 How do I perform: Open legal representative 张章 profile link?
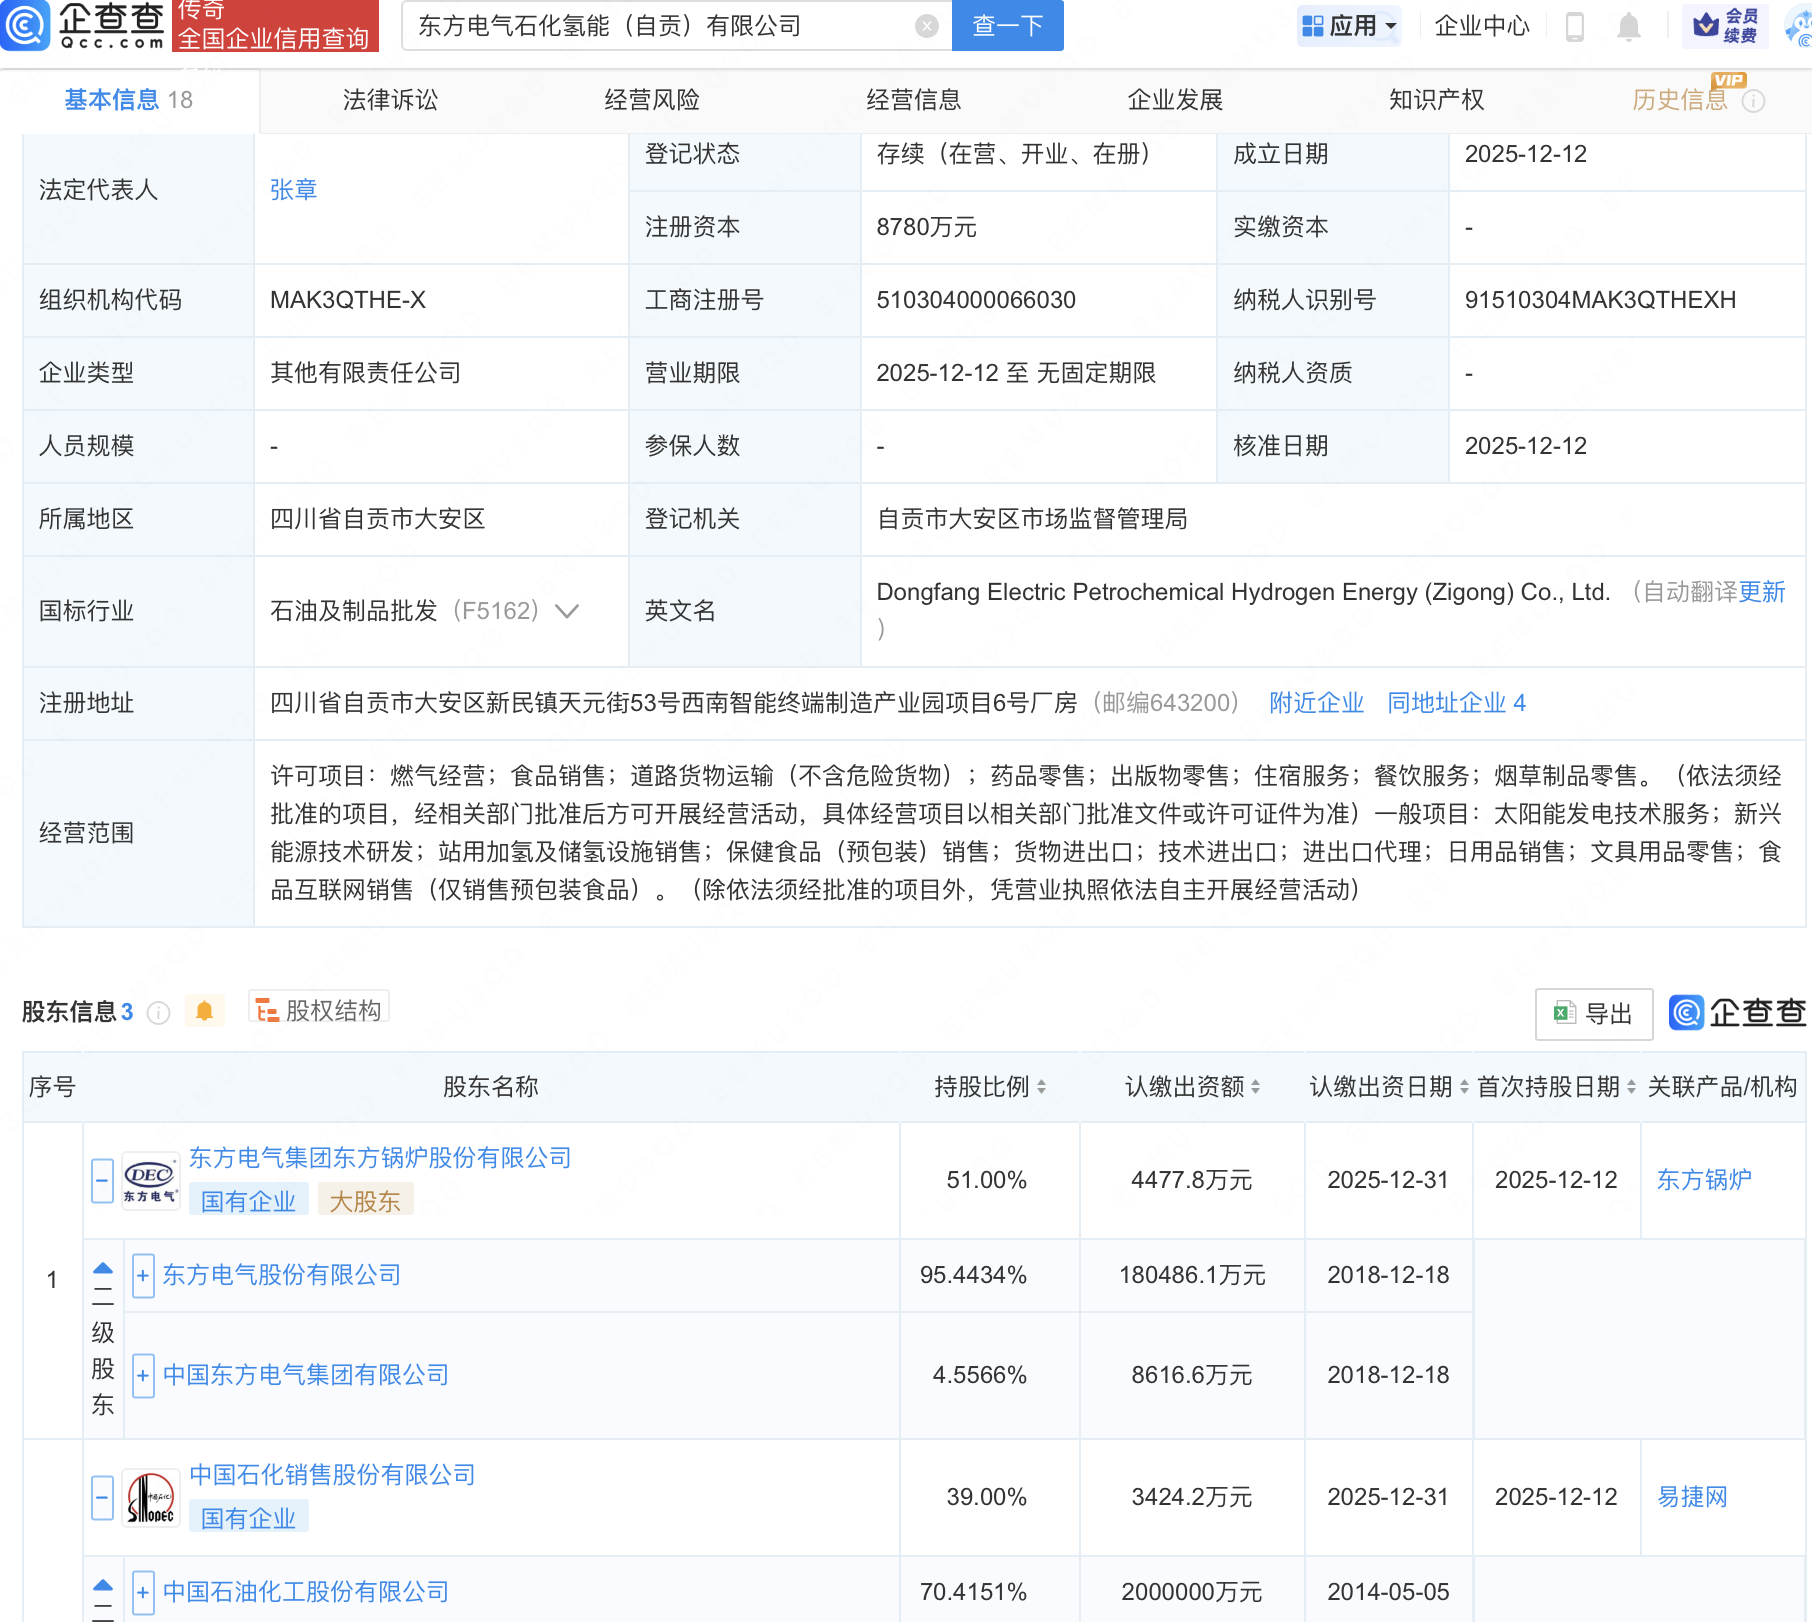coord(294,189)
